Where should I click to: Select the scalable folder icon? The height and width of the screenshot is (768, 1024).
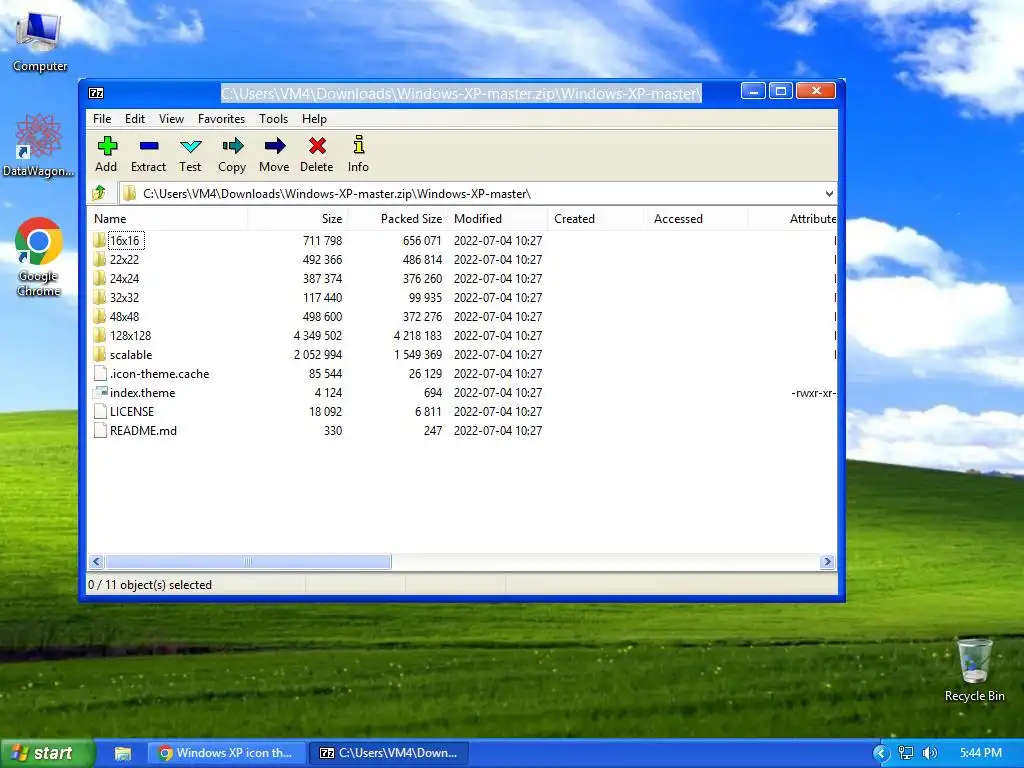point(99,355)
